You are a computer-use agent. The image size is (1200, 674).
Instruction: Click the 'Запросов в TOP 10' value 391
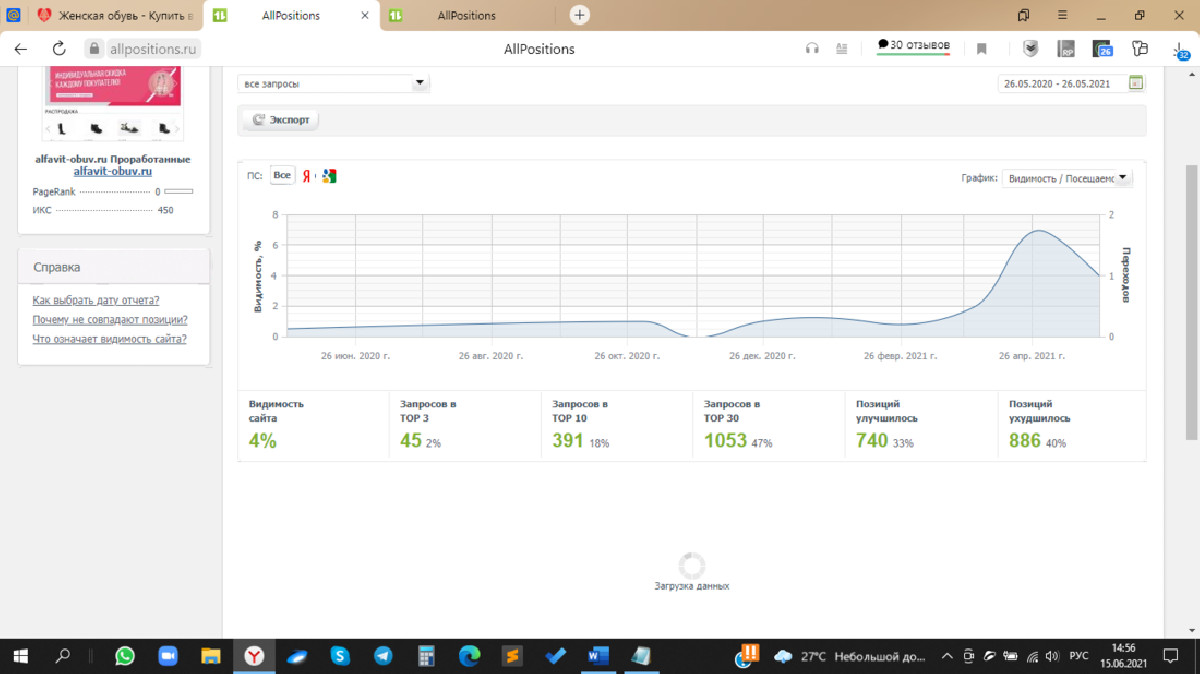pos(568,441)
